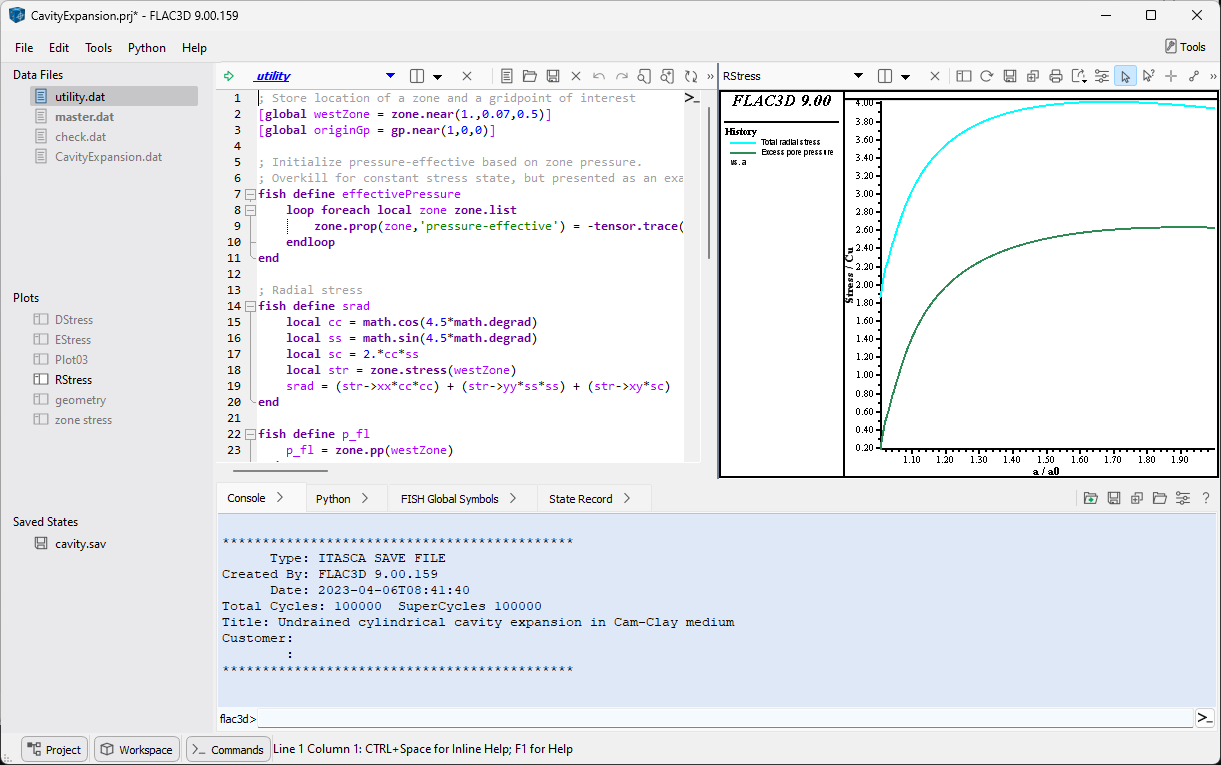Toggle the Commands panel button
Viewport: 1221px width, 765px height.
coord(228,749)
